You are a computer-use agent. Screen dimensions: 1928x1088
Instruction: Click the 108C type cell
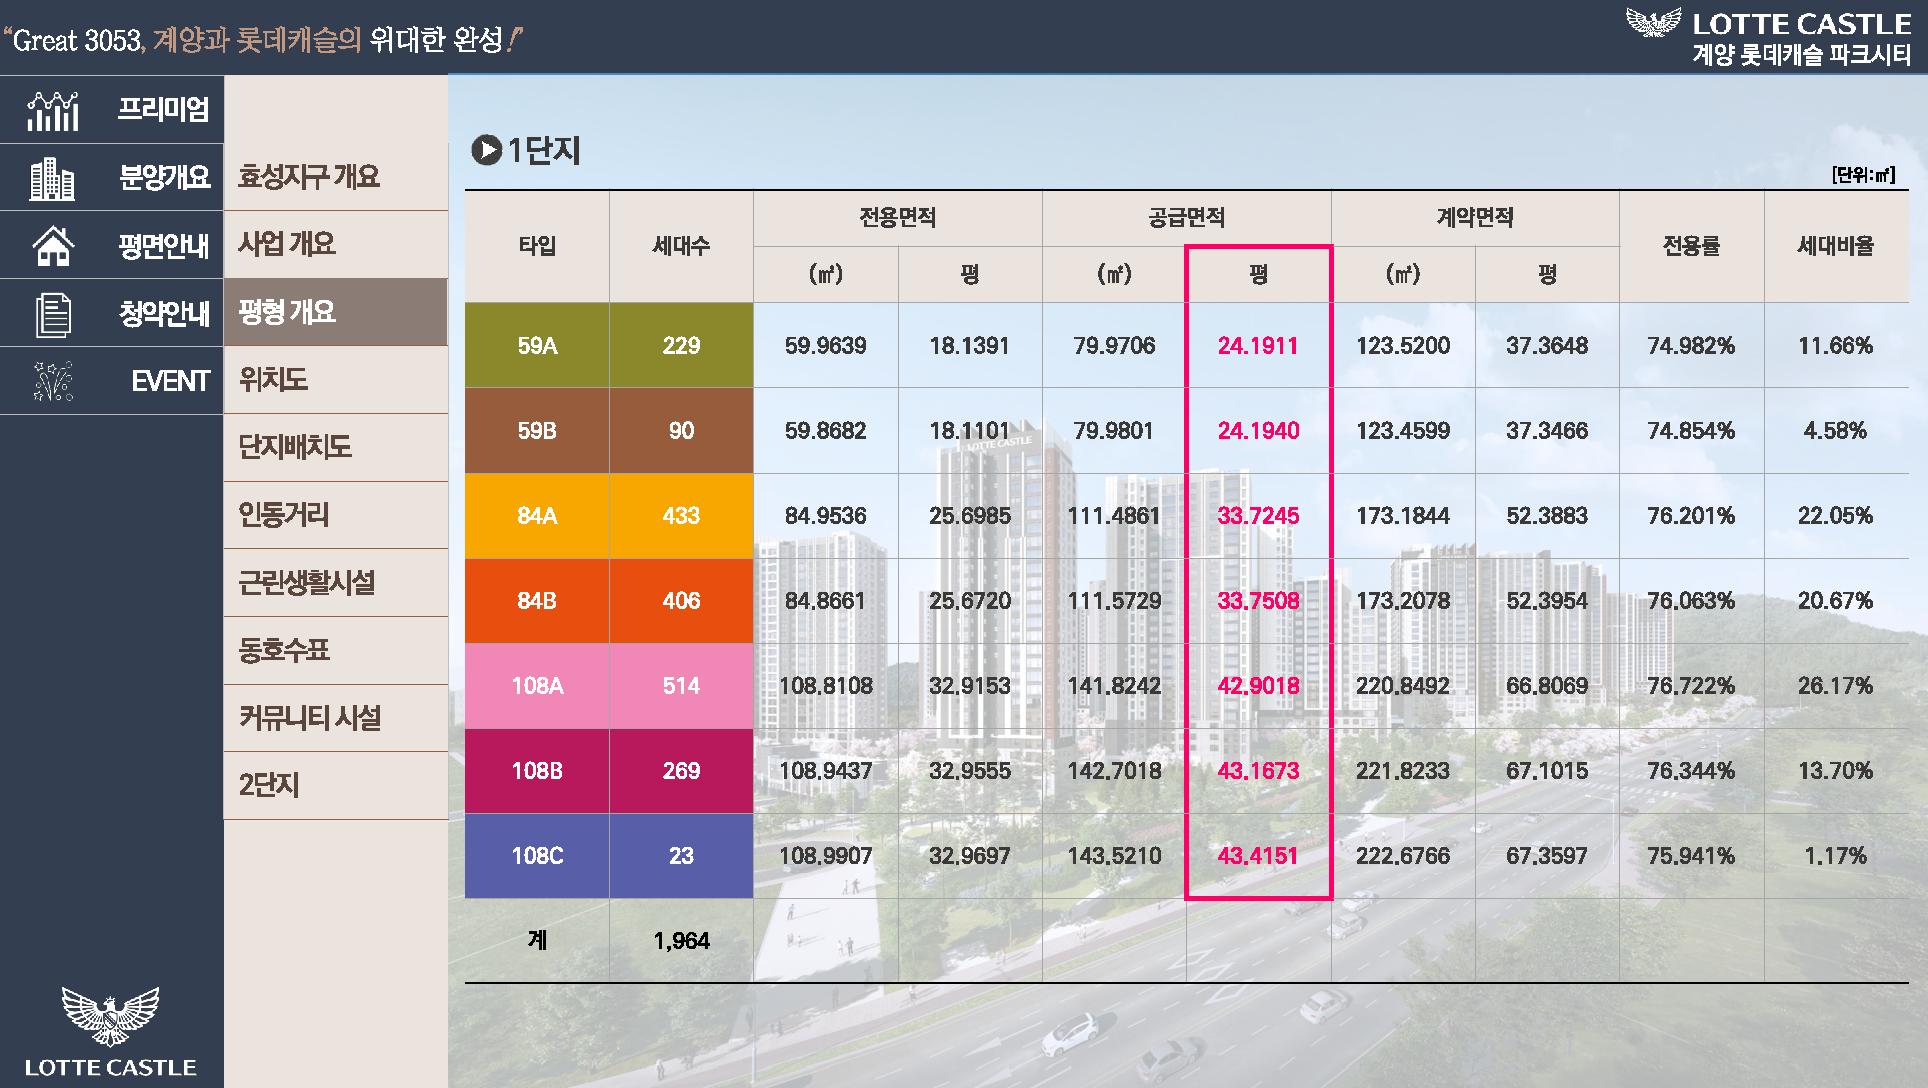537,856
